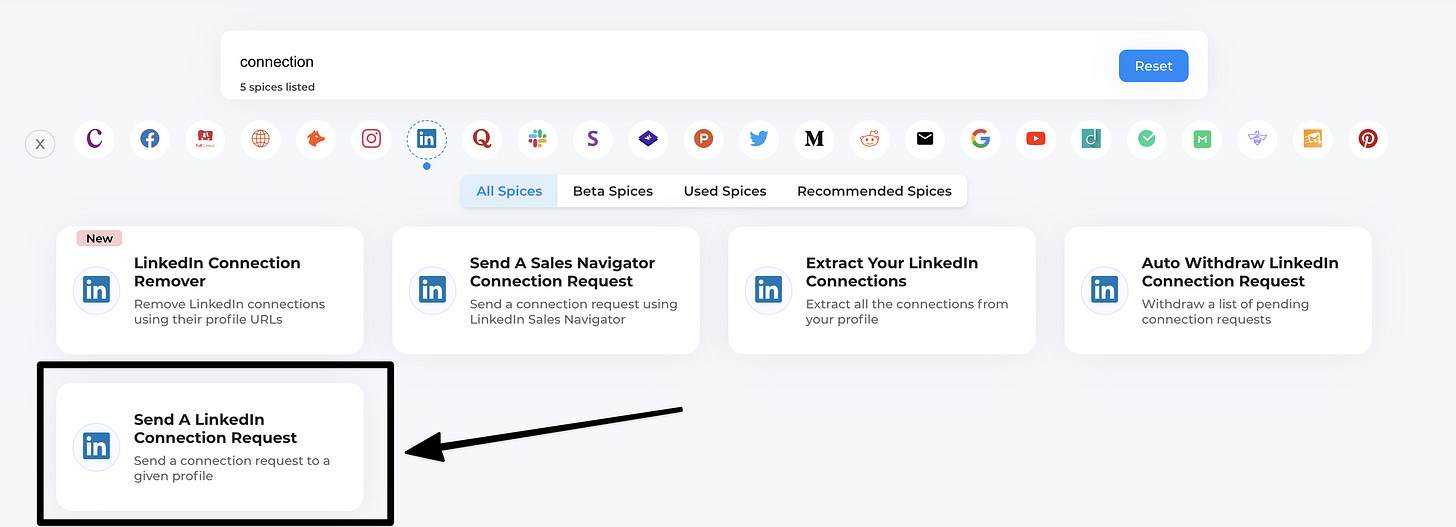Select the green checkmark circle icon
The height and width of the screenshot is (527, 1456).
[1147, 139]
